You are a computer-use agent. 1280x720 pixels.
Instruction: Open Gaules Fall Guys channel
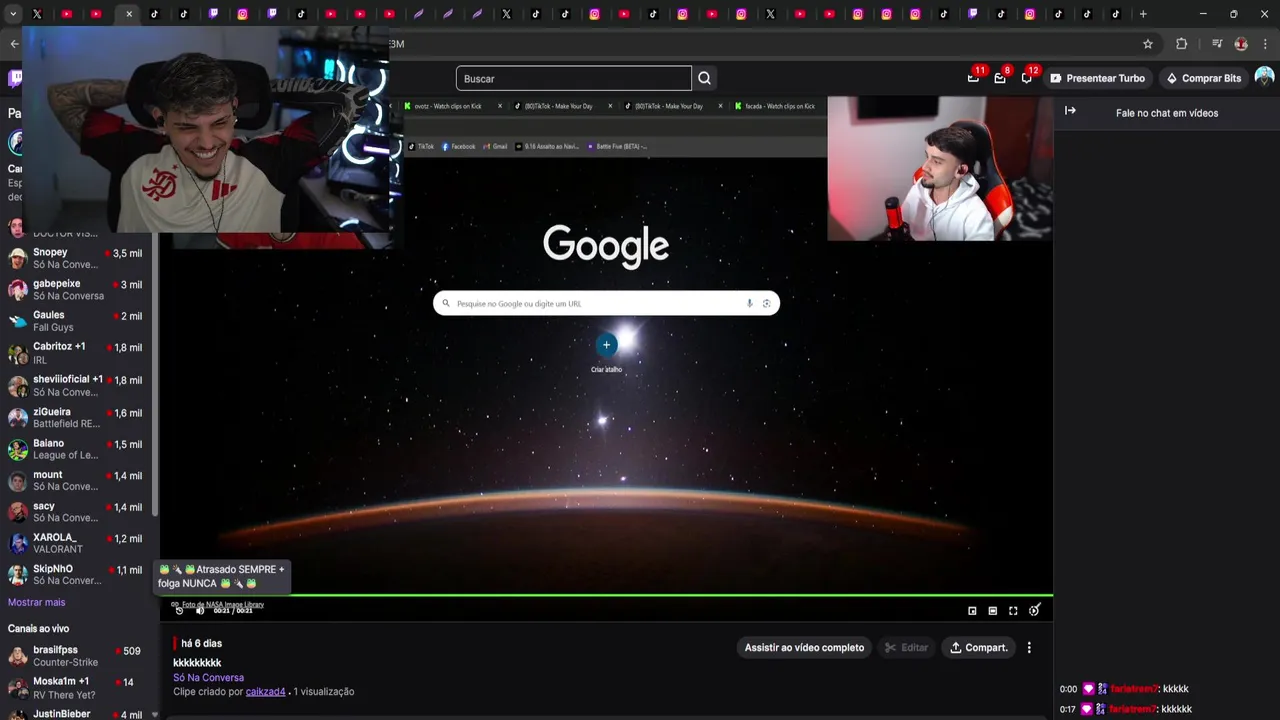click(78, 321)
